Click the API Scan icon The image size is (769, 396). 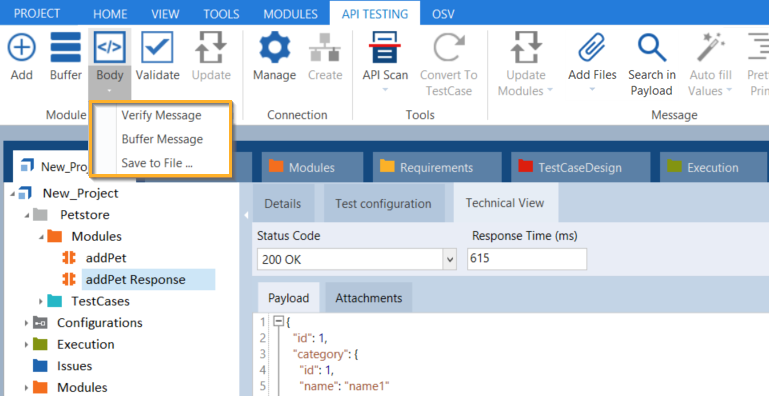[x=385, y=48]
